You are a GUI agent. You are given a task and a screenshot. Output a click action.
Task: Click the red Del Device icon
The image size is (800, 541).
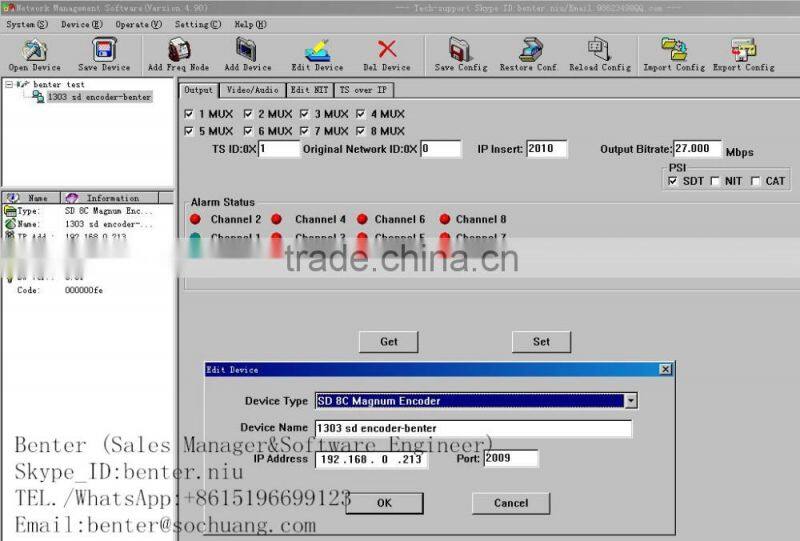pyautogui.click(x=387, y=50)
